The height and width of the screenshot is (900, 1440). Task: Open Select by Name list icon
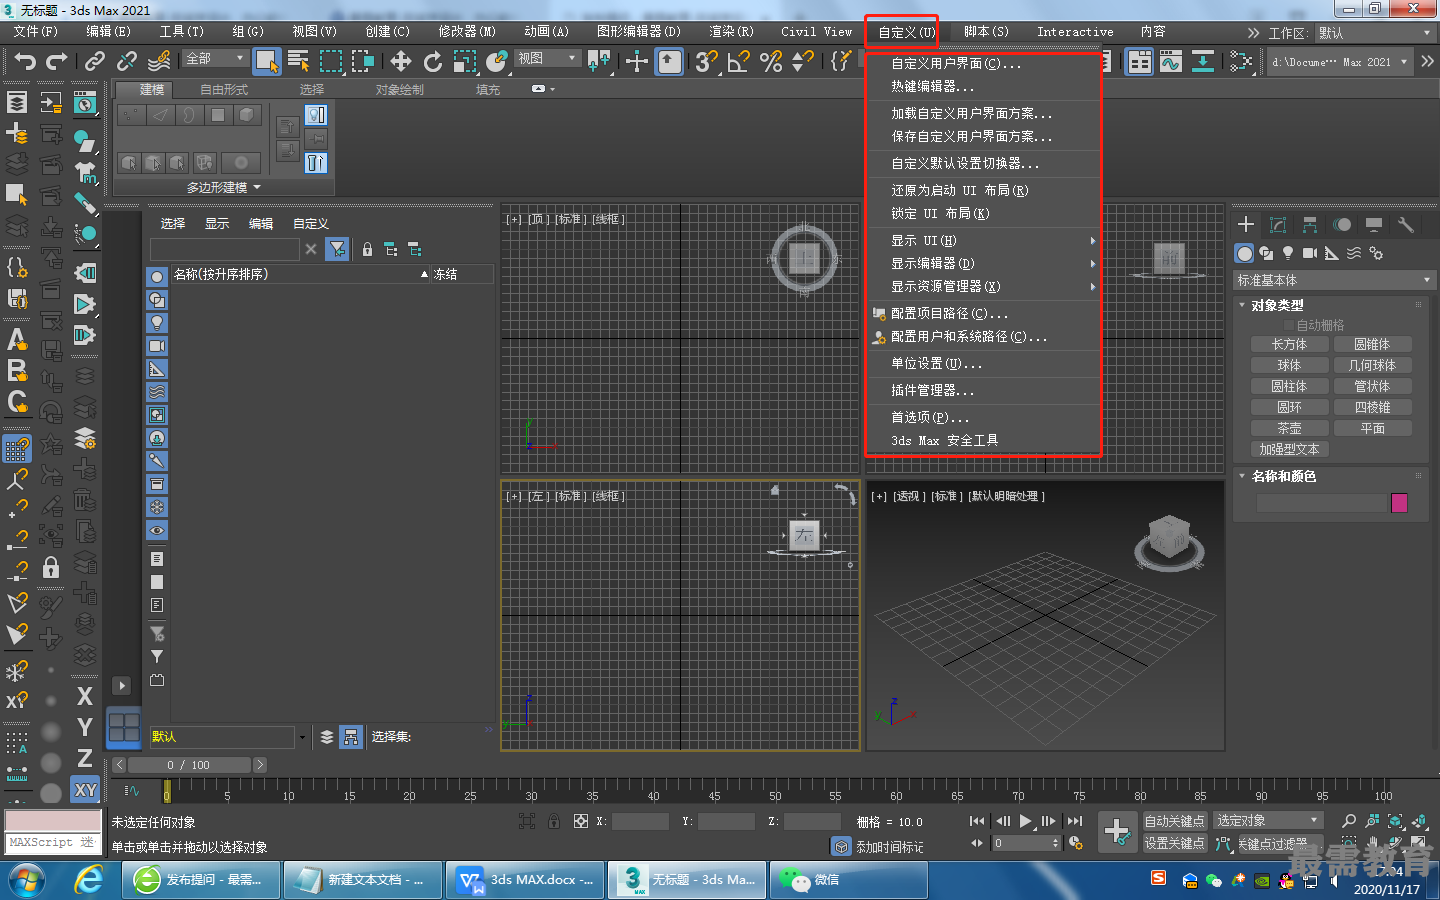298,62
